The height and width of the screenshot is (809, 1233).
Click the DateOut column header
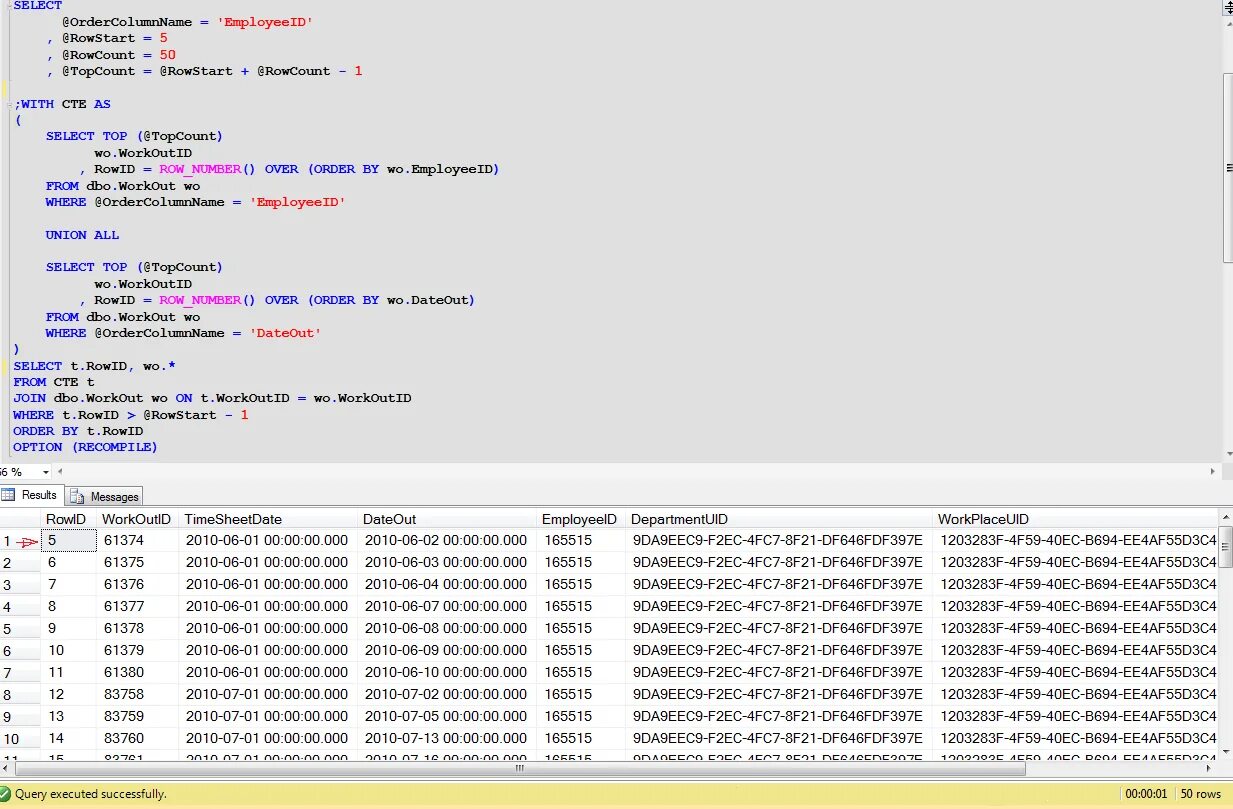coord(448,519)
